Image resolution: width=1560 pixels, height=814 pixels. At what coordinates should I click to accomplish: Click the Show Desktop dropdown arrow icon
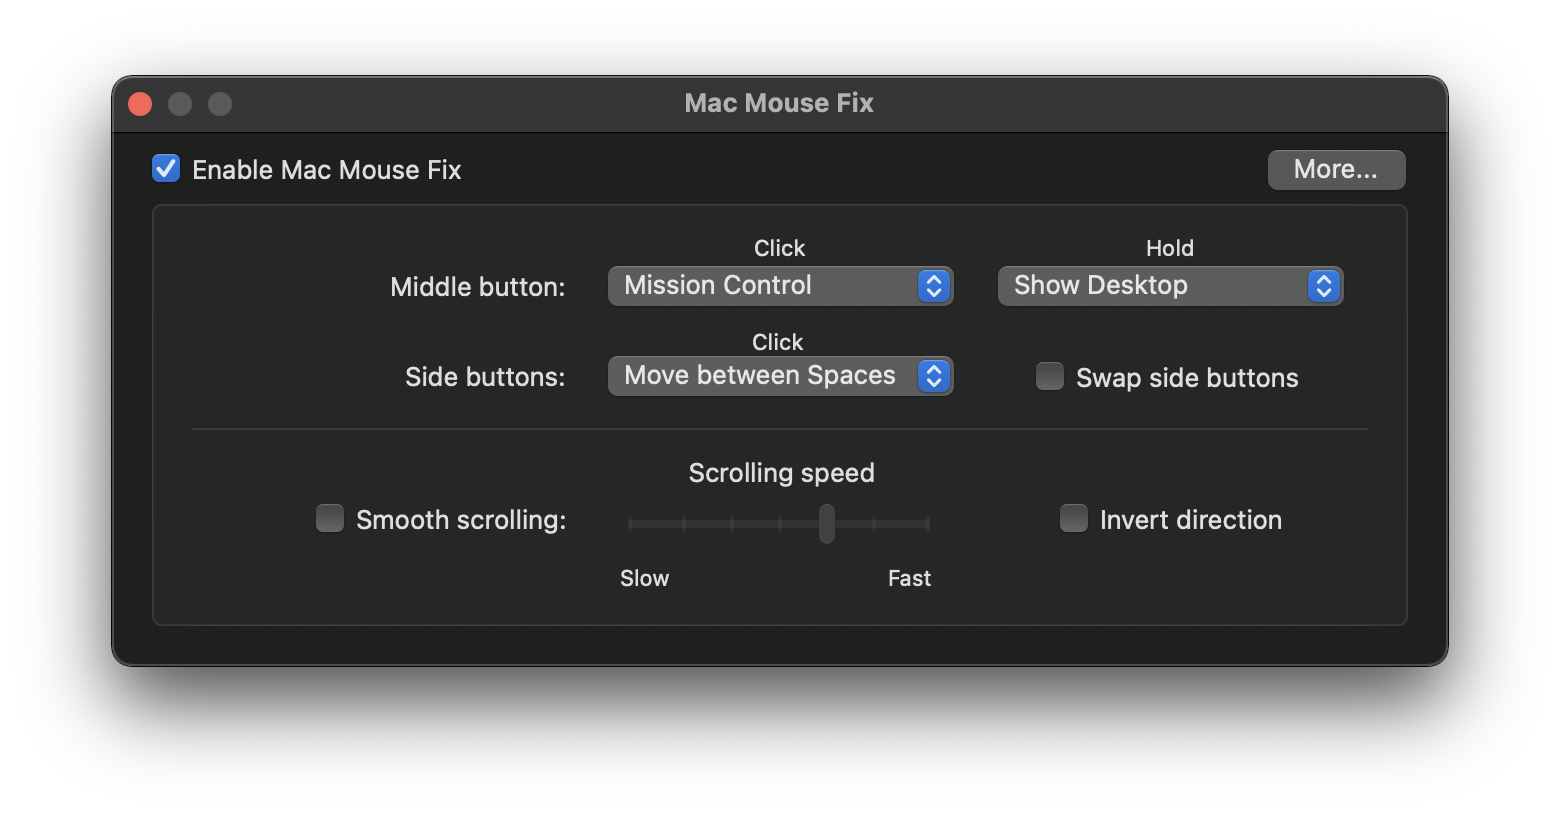[x=1324, y=286]
